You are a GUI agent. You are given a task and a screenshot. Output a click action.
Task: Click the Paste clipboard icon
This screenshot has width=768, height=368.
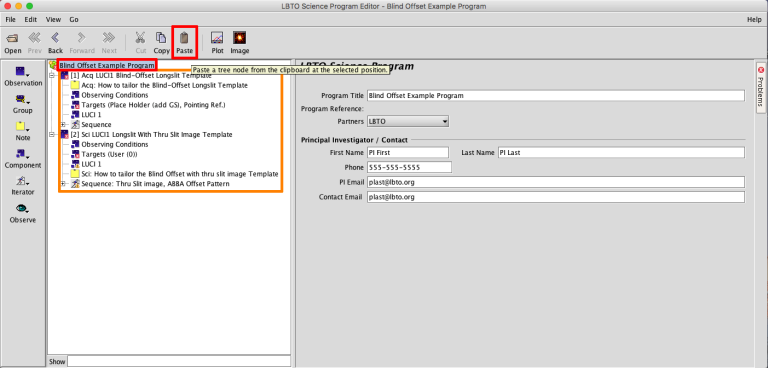click(x=185, y=38)
